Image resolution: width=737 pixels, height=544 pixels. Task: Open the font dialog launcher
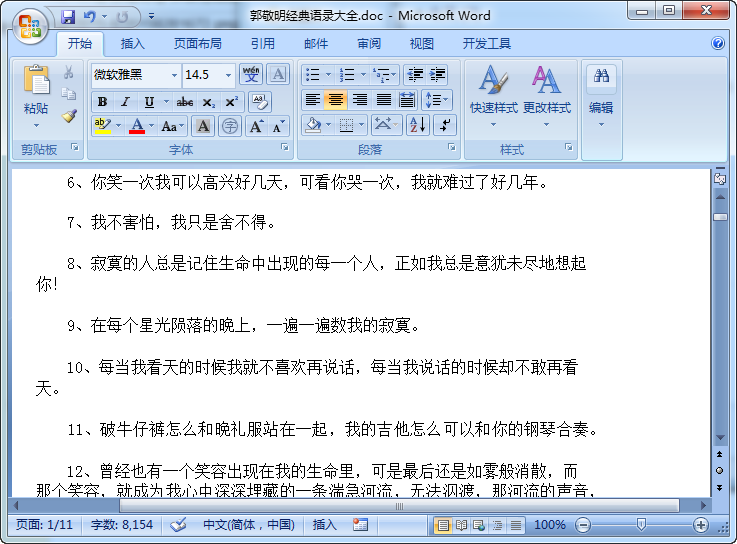tap(285, 147)
